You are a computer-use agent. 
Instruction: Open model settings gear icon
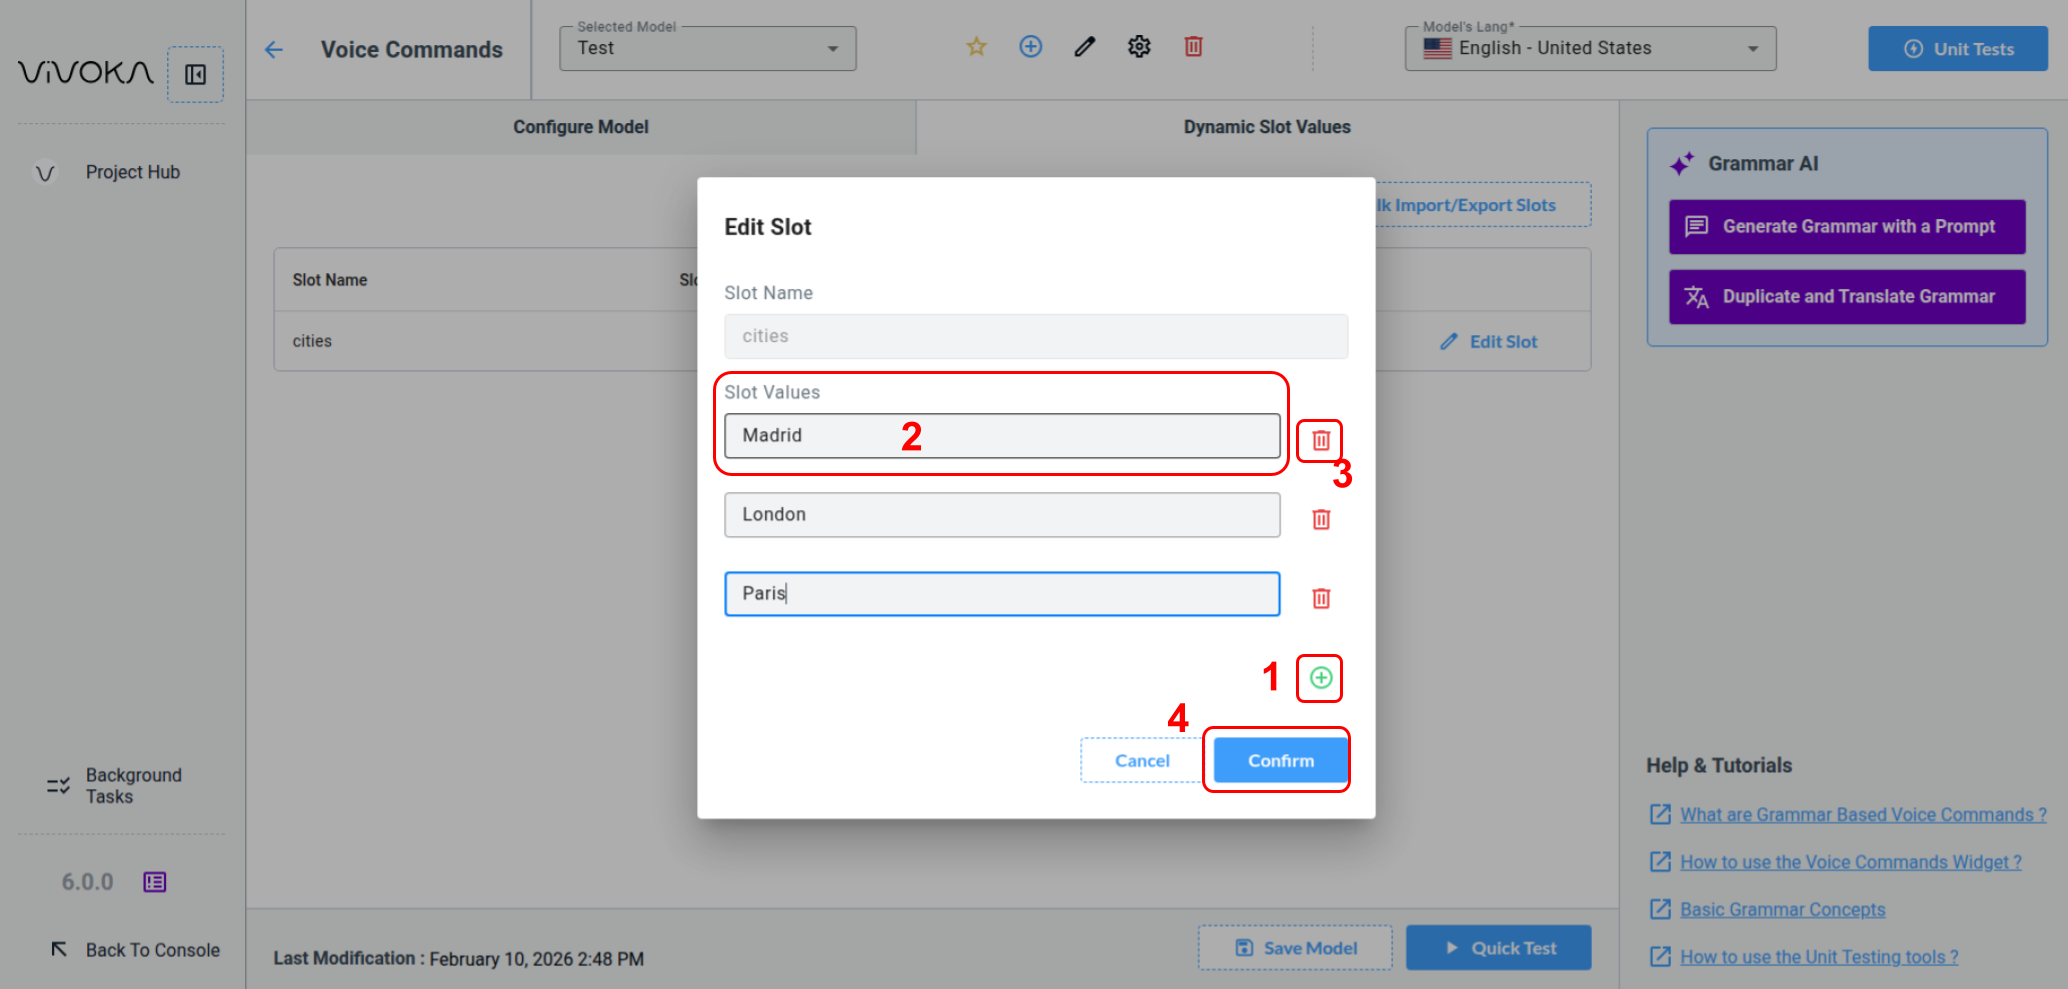[1139, 47]
